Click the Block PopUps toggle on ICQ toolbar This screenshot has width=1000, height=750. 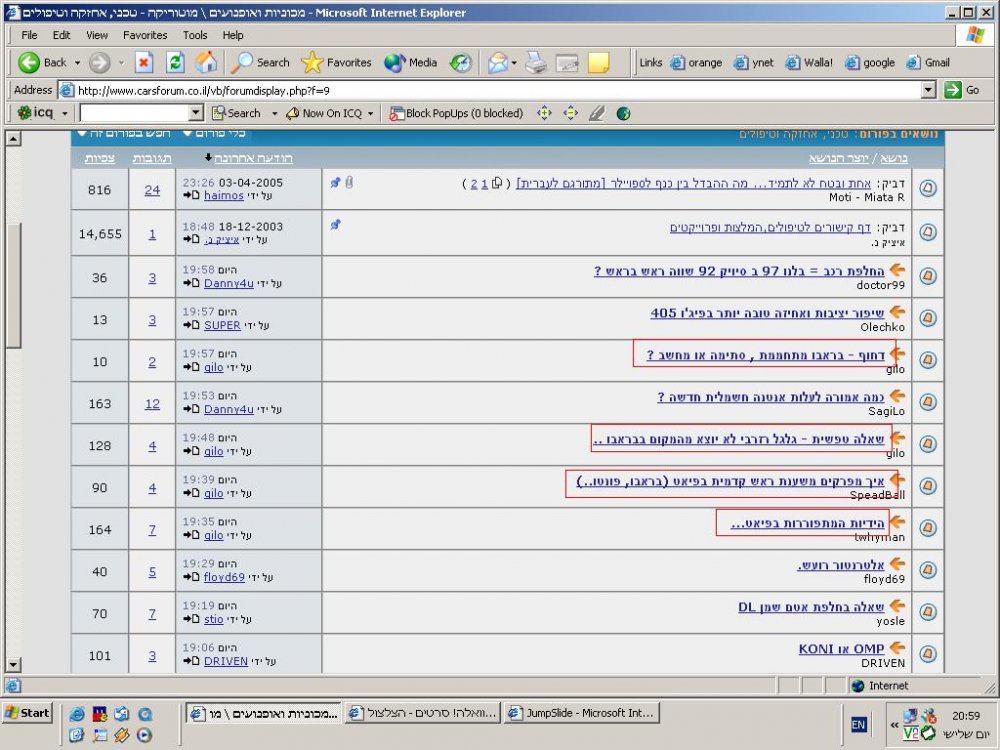pyautogui.click(x=457, y=114)
